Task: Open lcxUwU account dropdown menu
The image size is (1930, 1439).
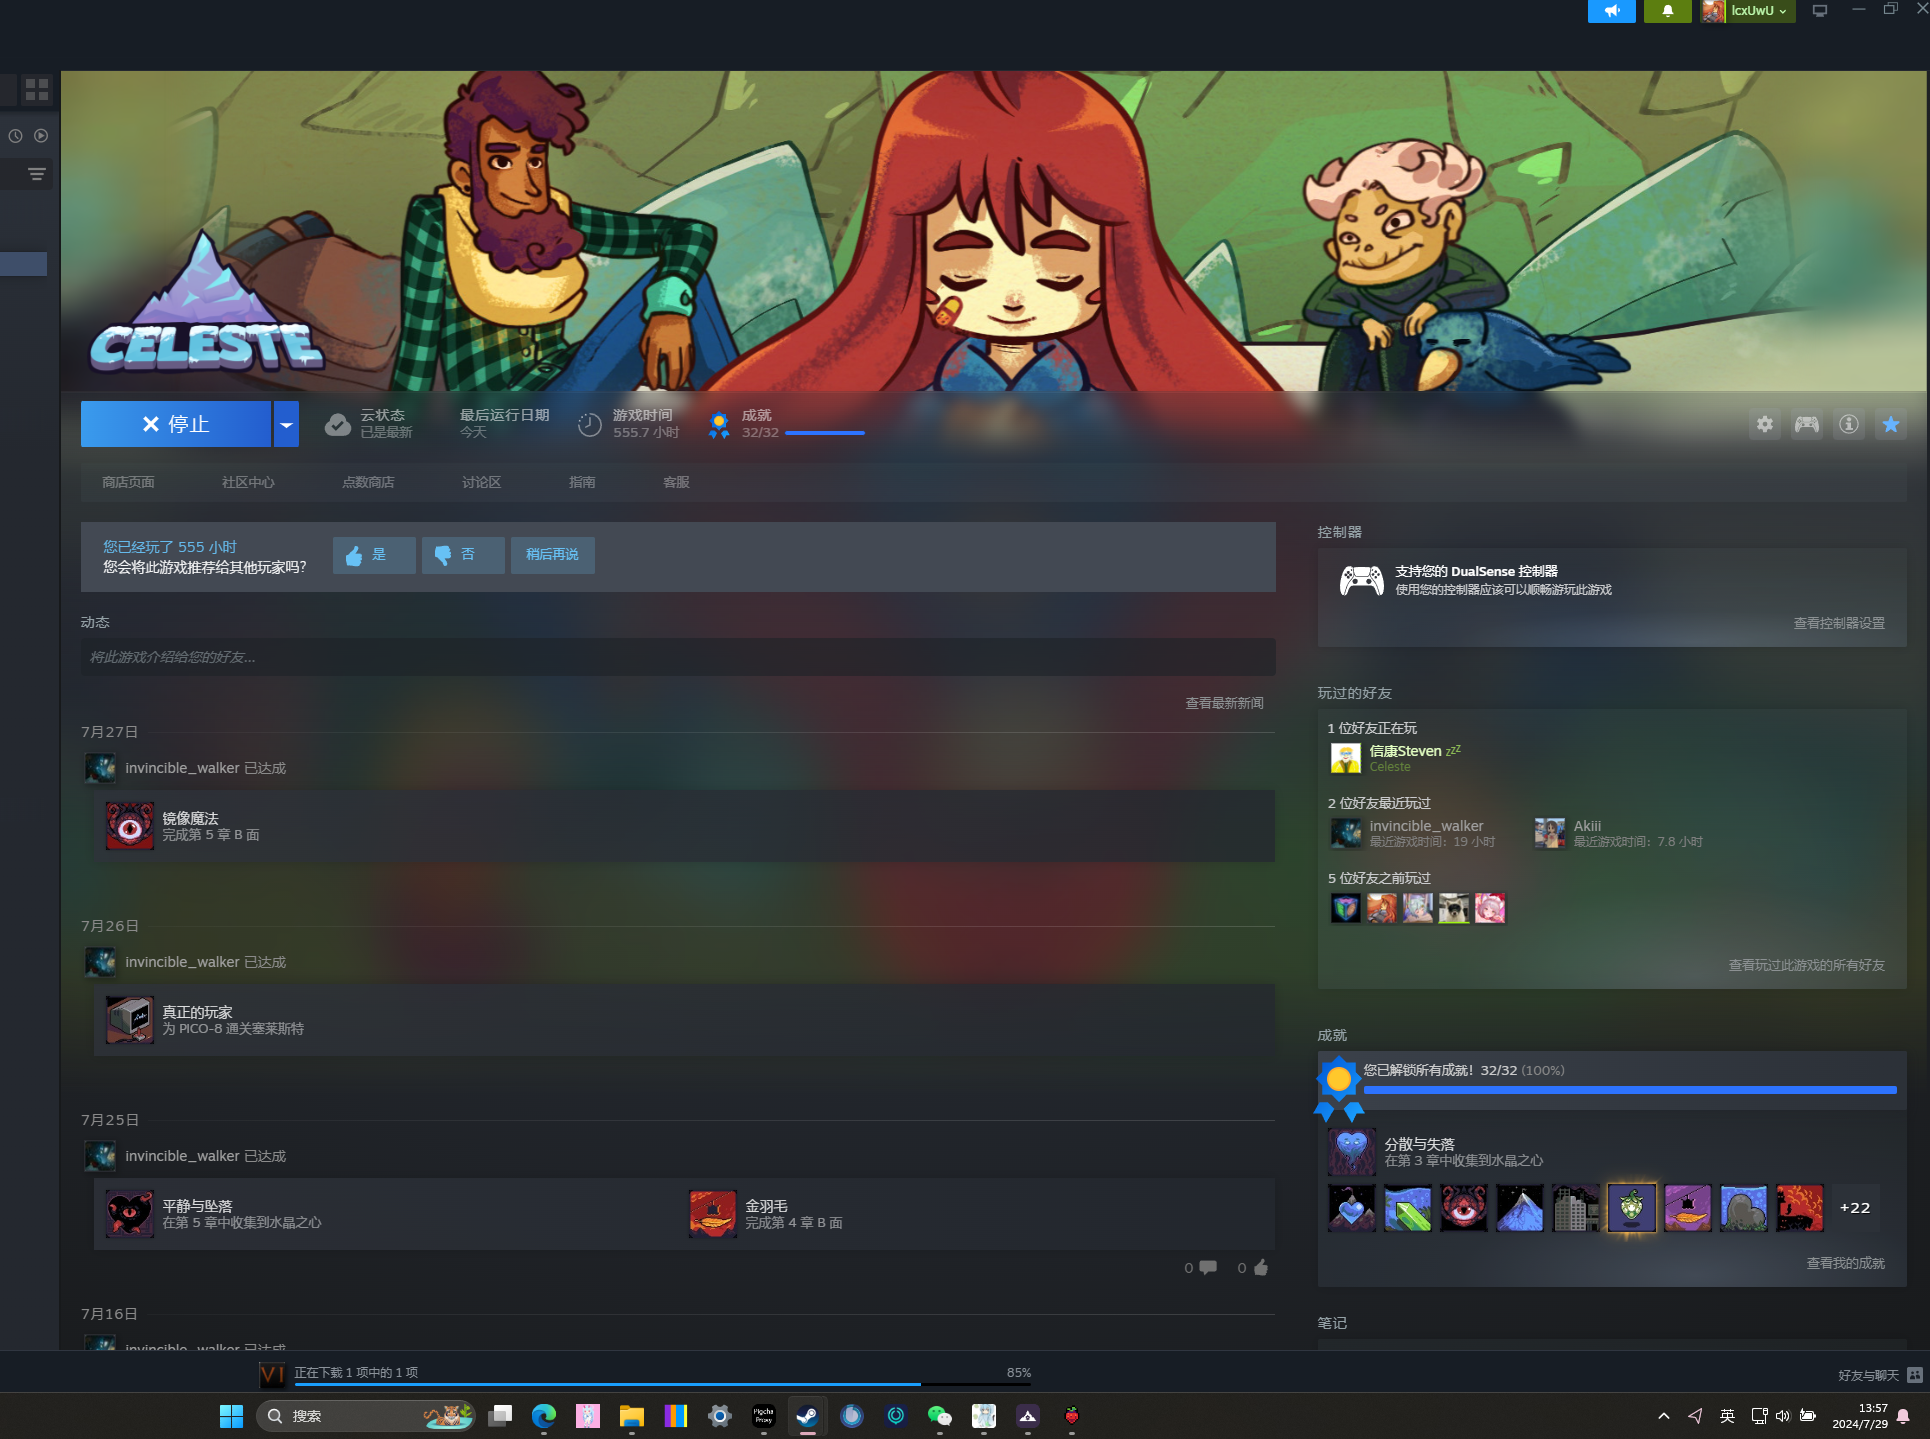Action: [1750, 11]
